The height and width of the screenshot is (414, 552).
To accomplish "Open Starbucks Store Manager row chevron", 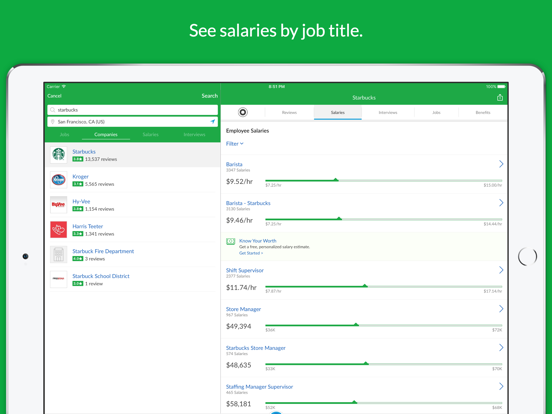I will pyautogui.click(x=501, y=347).
